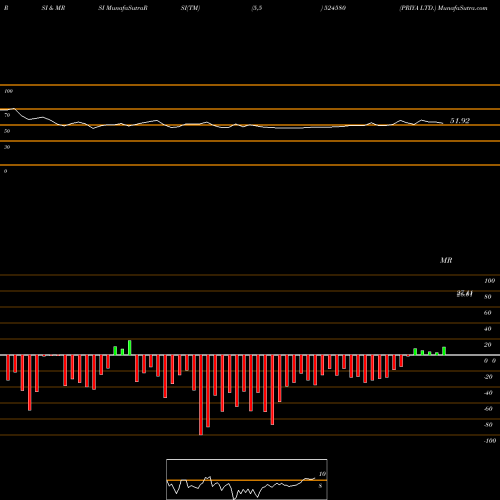Viewport: 500px width, 500px height.
Task: Click the MR label above the histogram
Action: point(446,260)
